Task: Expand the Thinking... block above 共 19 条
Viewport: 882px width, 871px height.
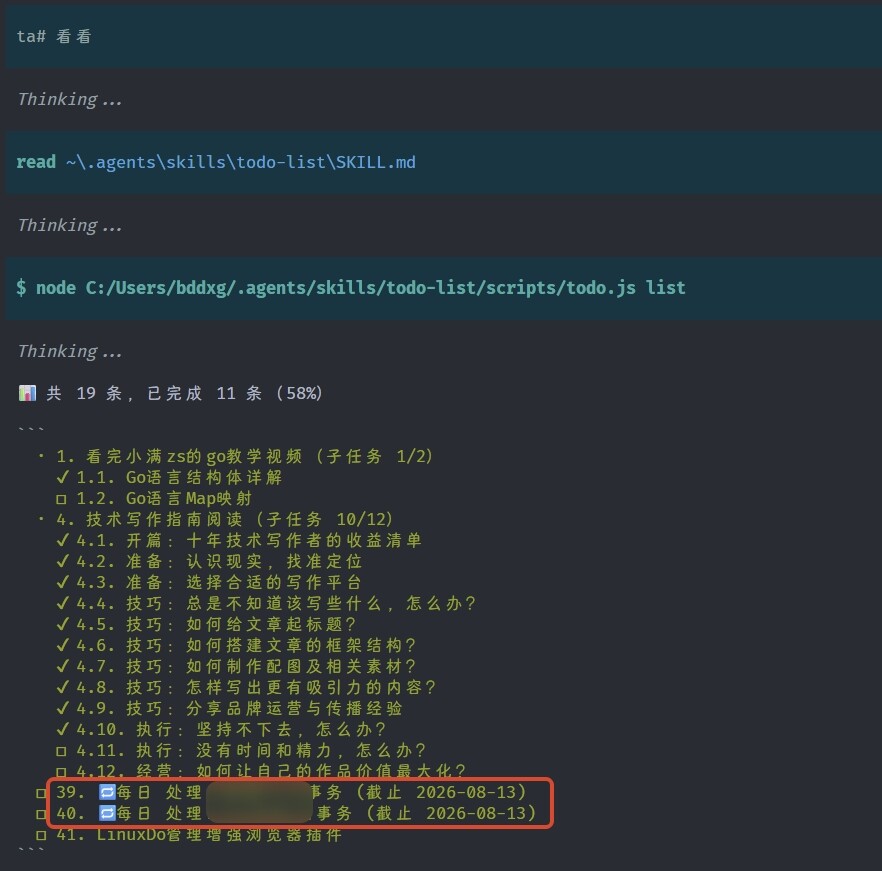Action: (70, 352)
